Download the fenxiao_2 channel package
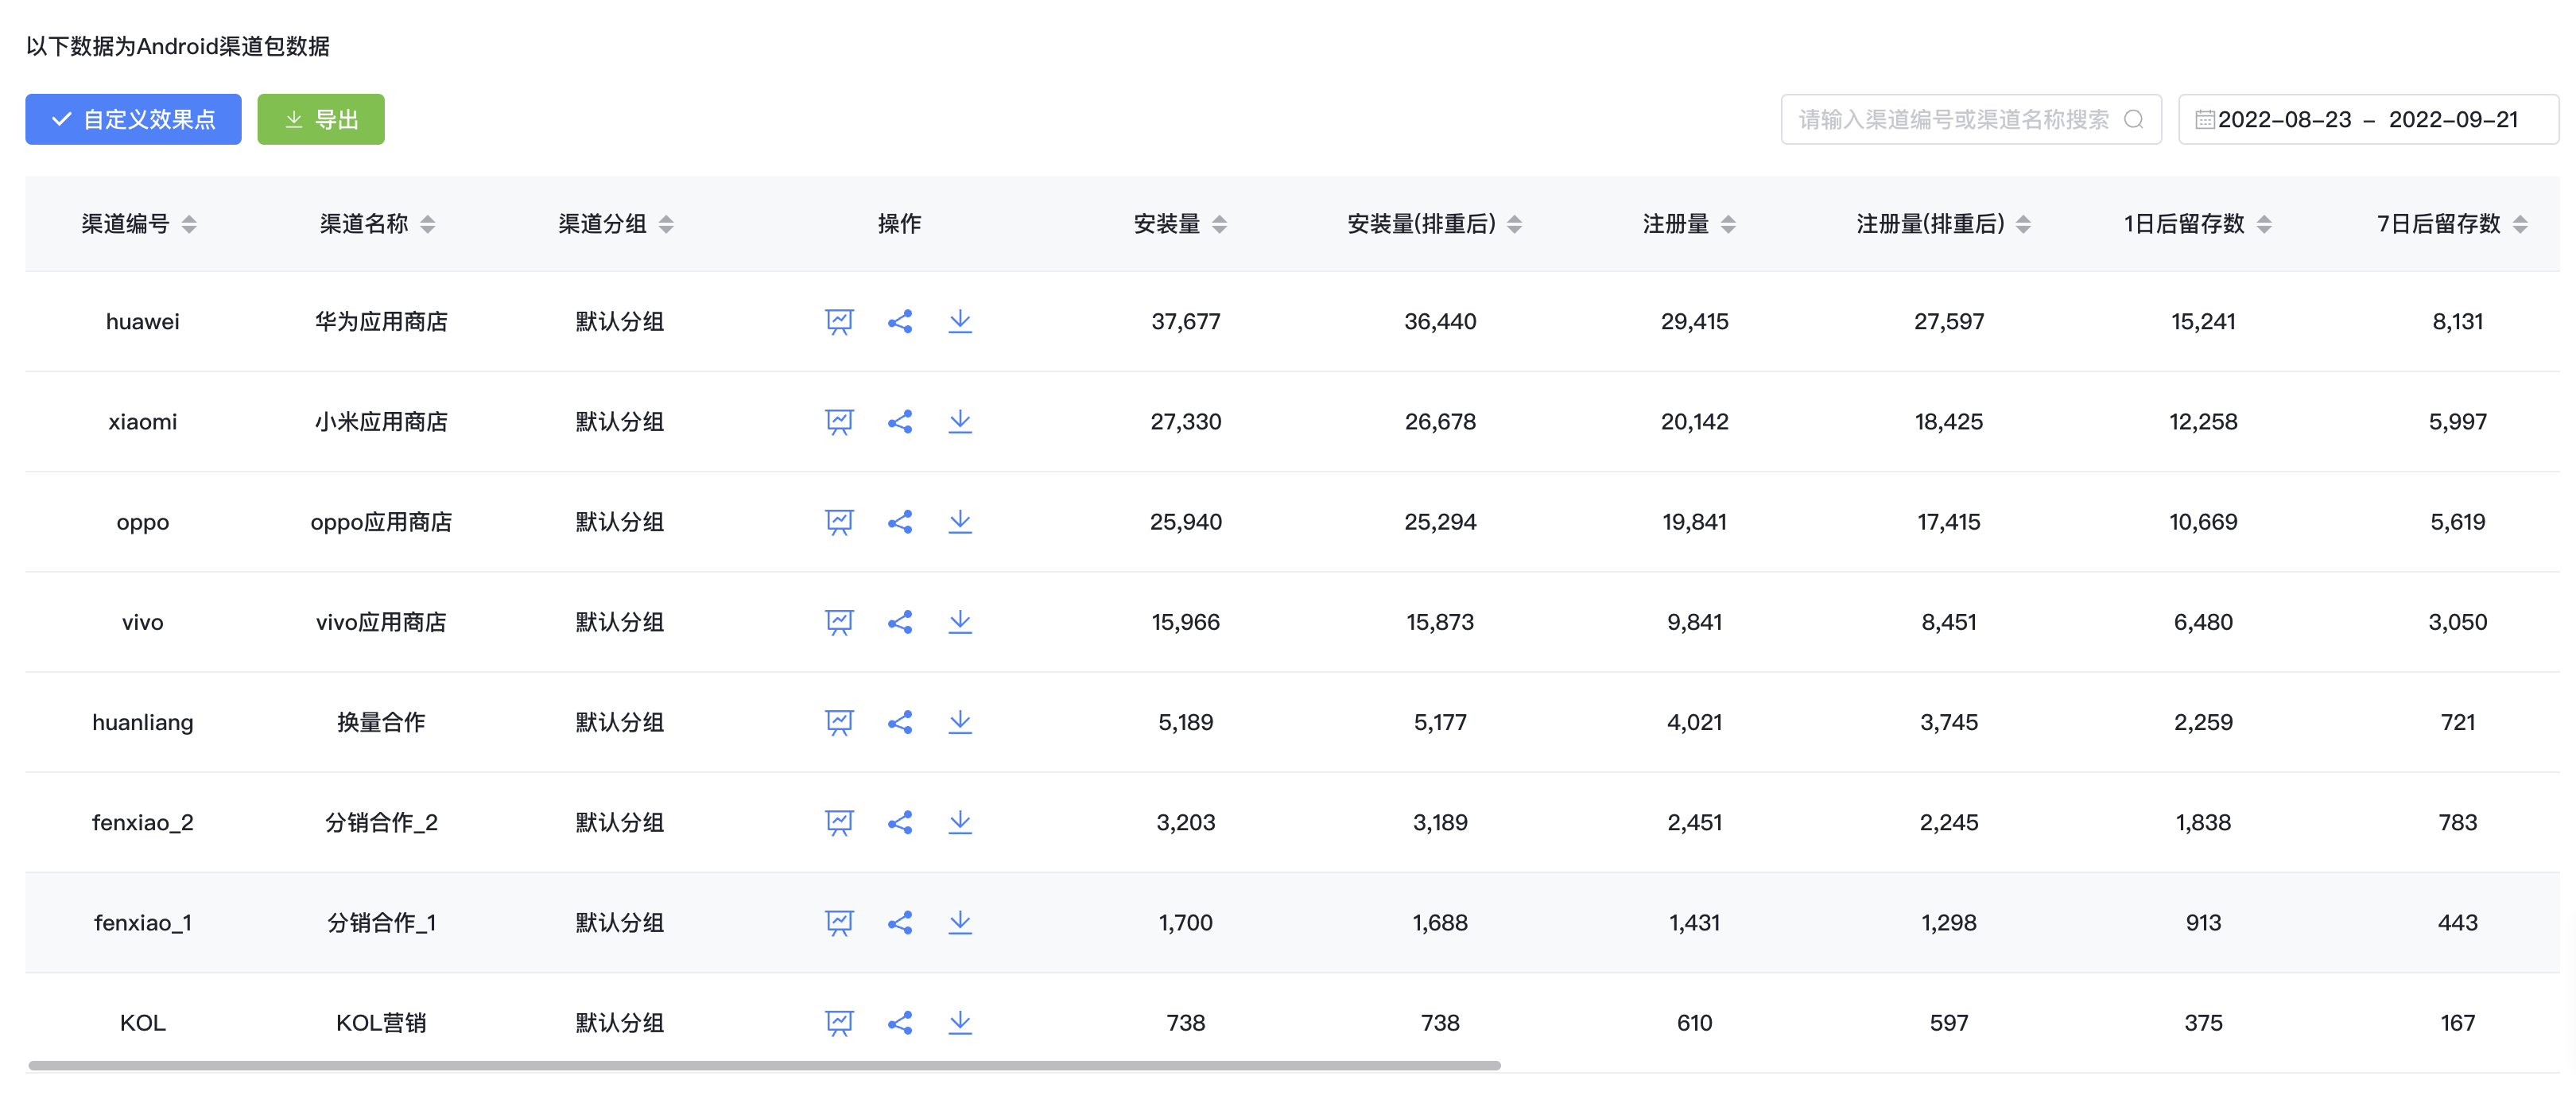This screenshot has height=1107, width=2576. tap(960, 822)
